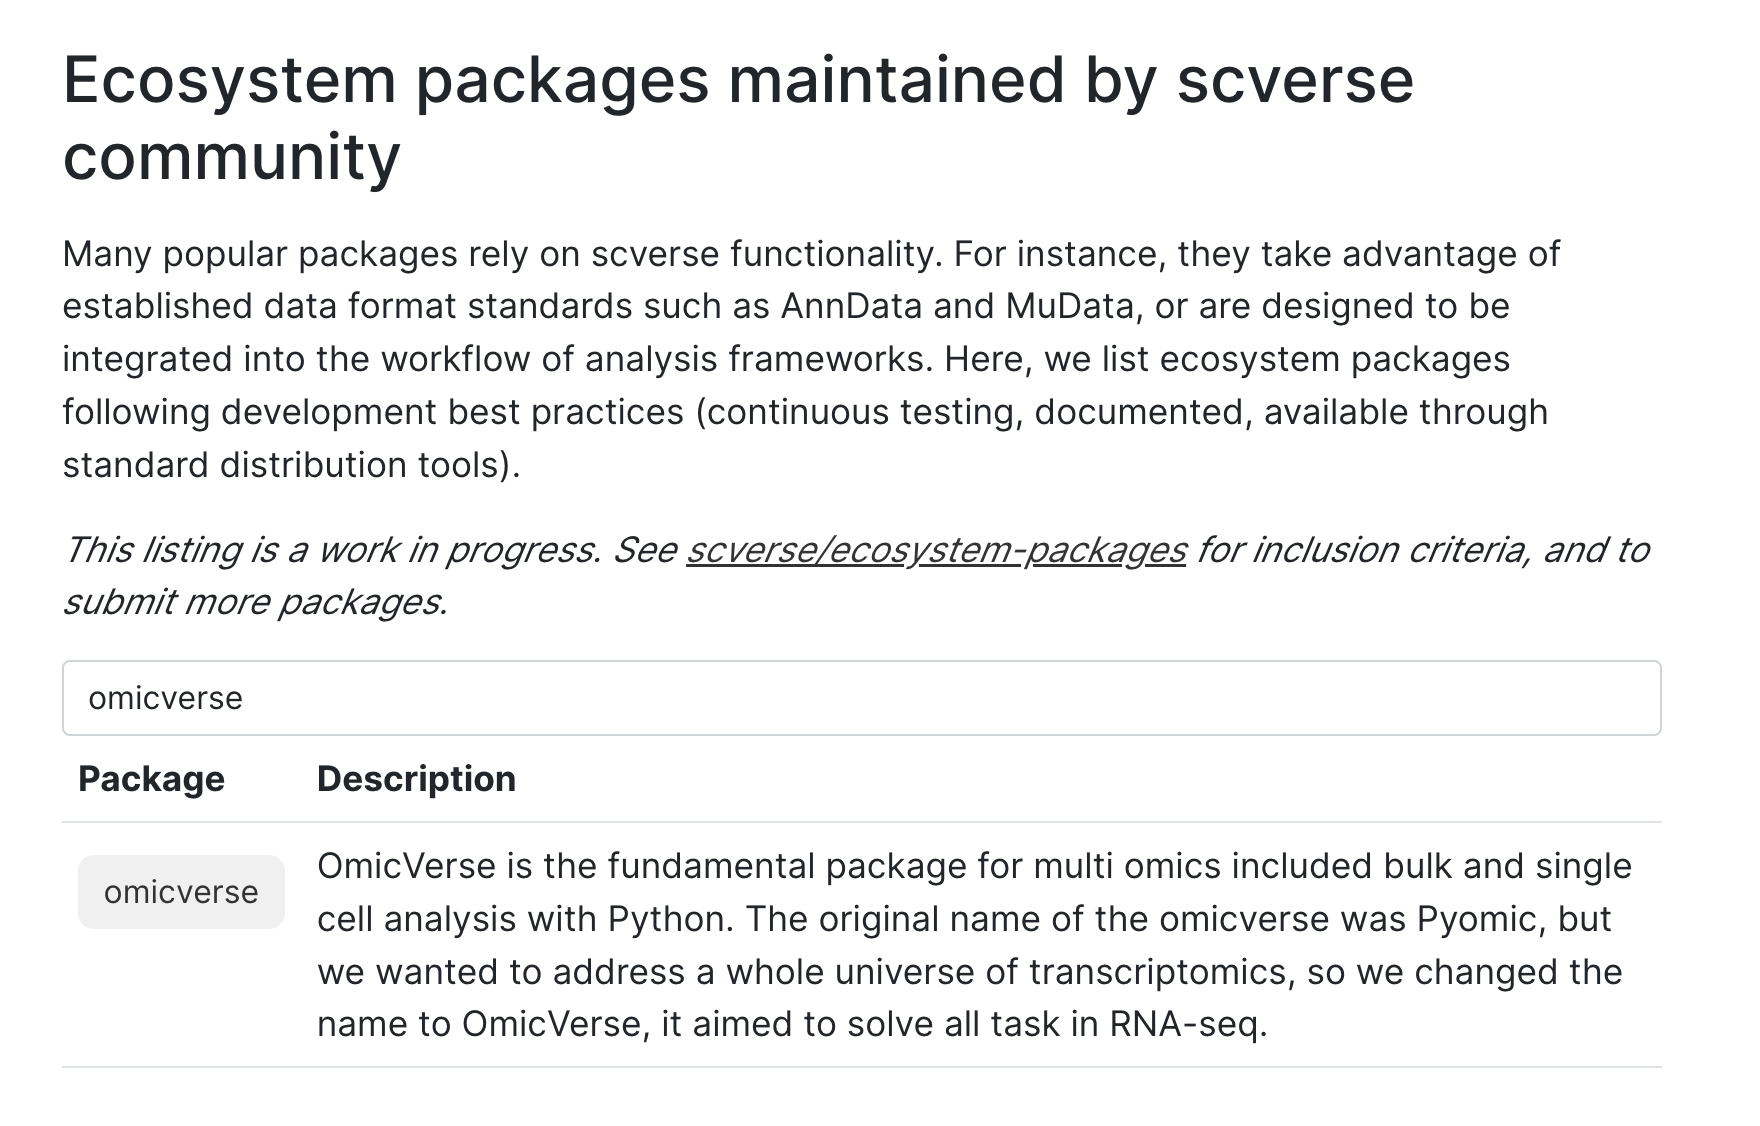Clear the omicverse search text by clicking it
The width and height of the screenshot is (1760, 1126).
coord(165,698)
